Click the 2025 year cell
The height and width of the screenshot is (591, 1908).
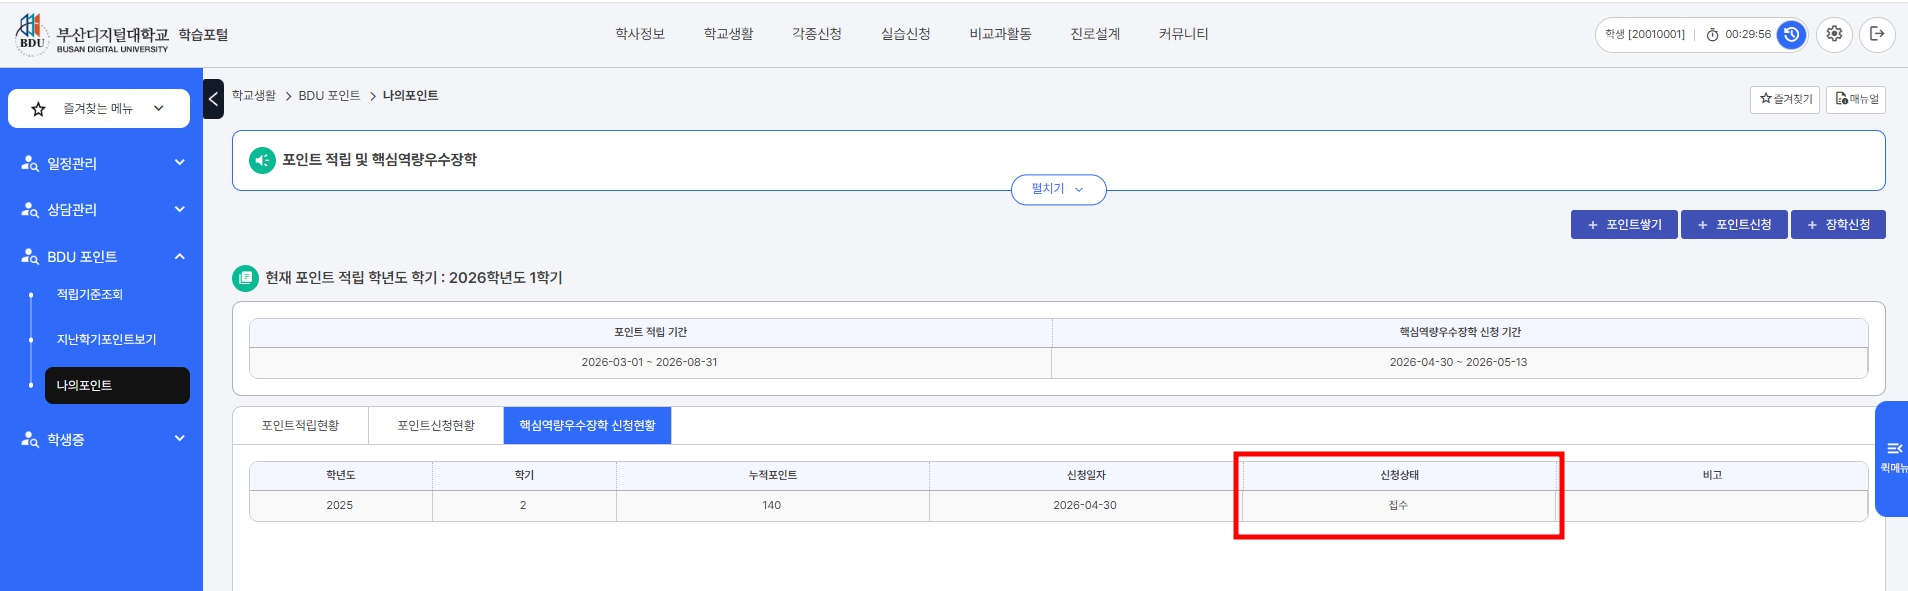340,506
